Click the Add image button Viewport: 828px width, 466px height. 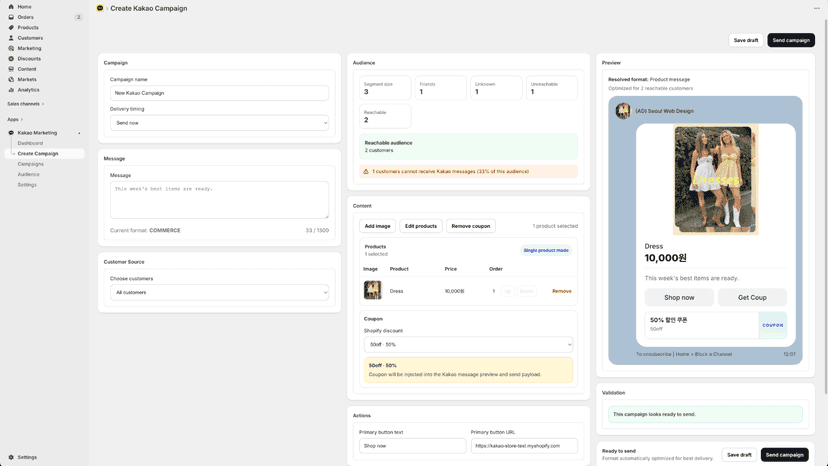click(x=377, y=226)
